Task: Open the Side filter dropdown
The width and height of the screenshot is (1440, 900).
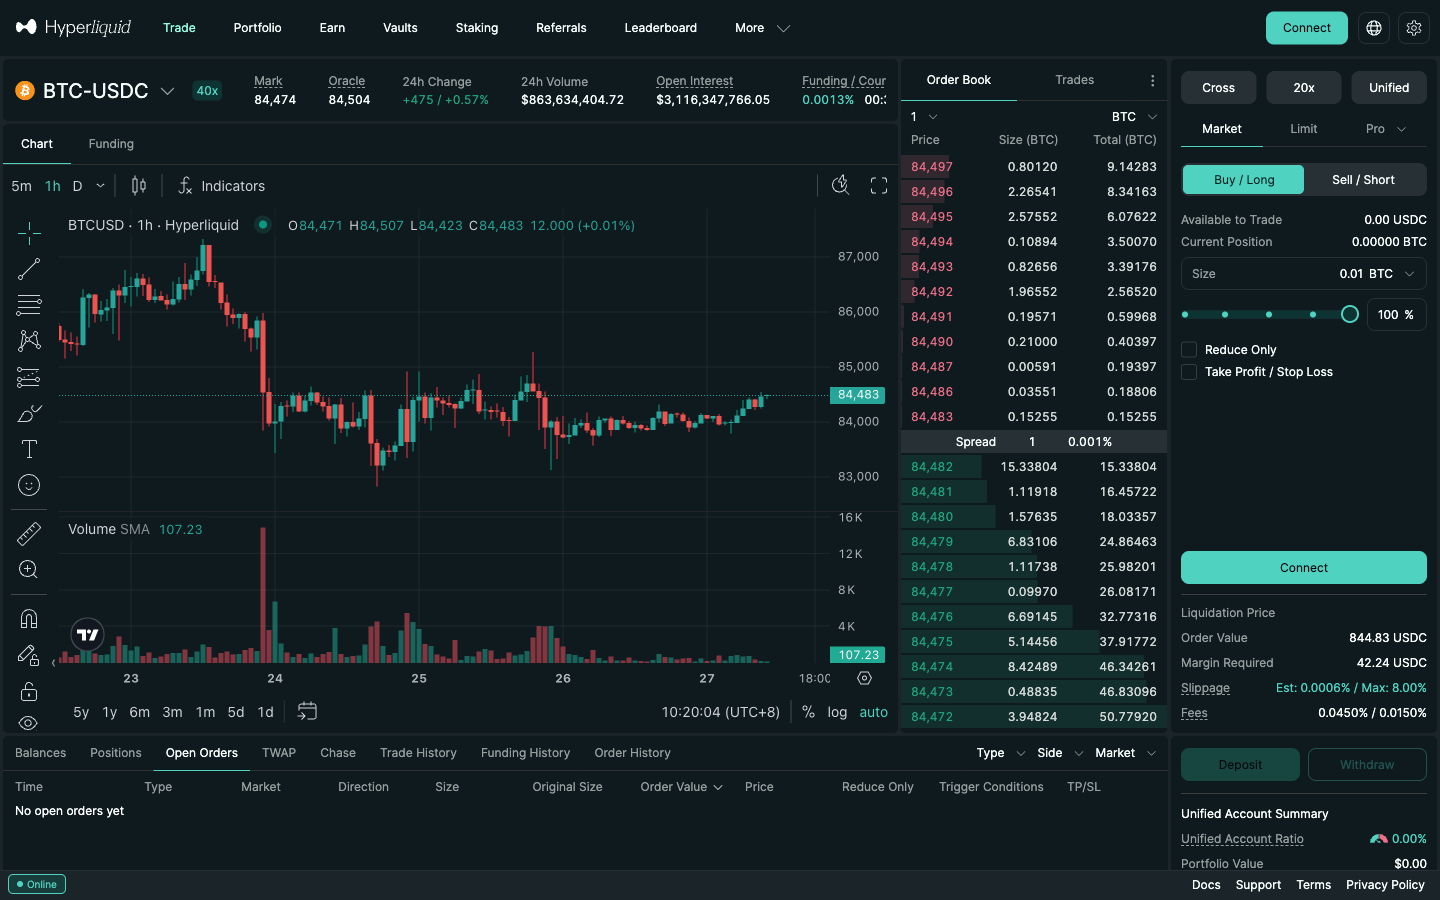Action: coord(1060,753)
